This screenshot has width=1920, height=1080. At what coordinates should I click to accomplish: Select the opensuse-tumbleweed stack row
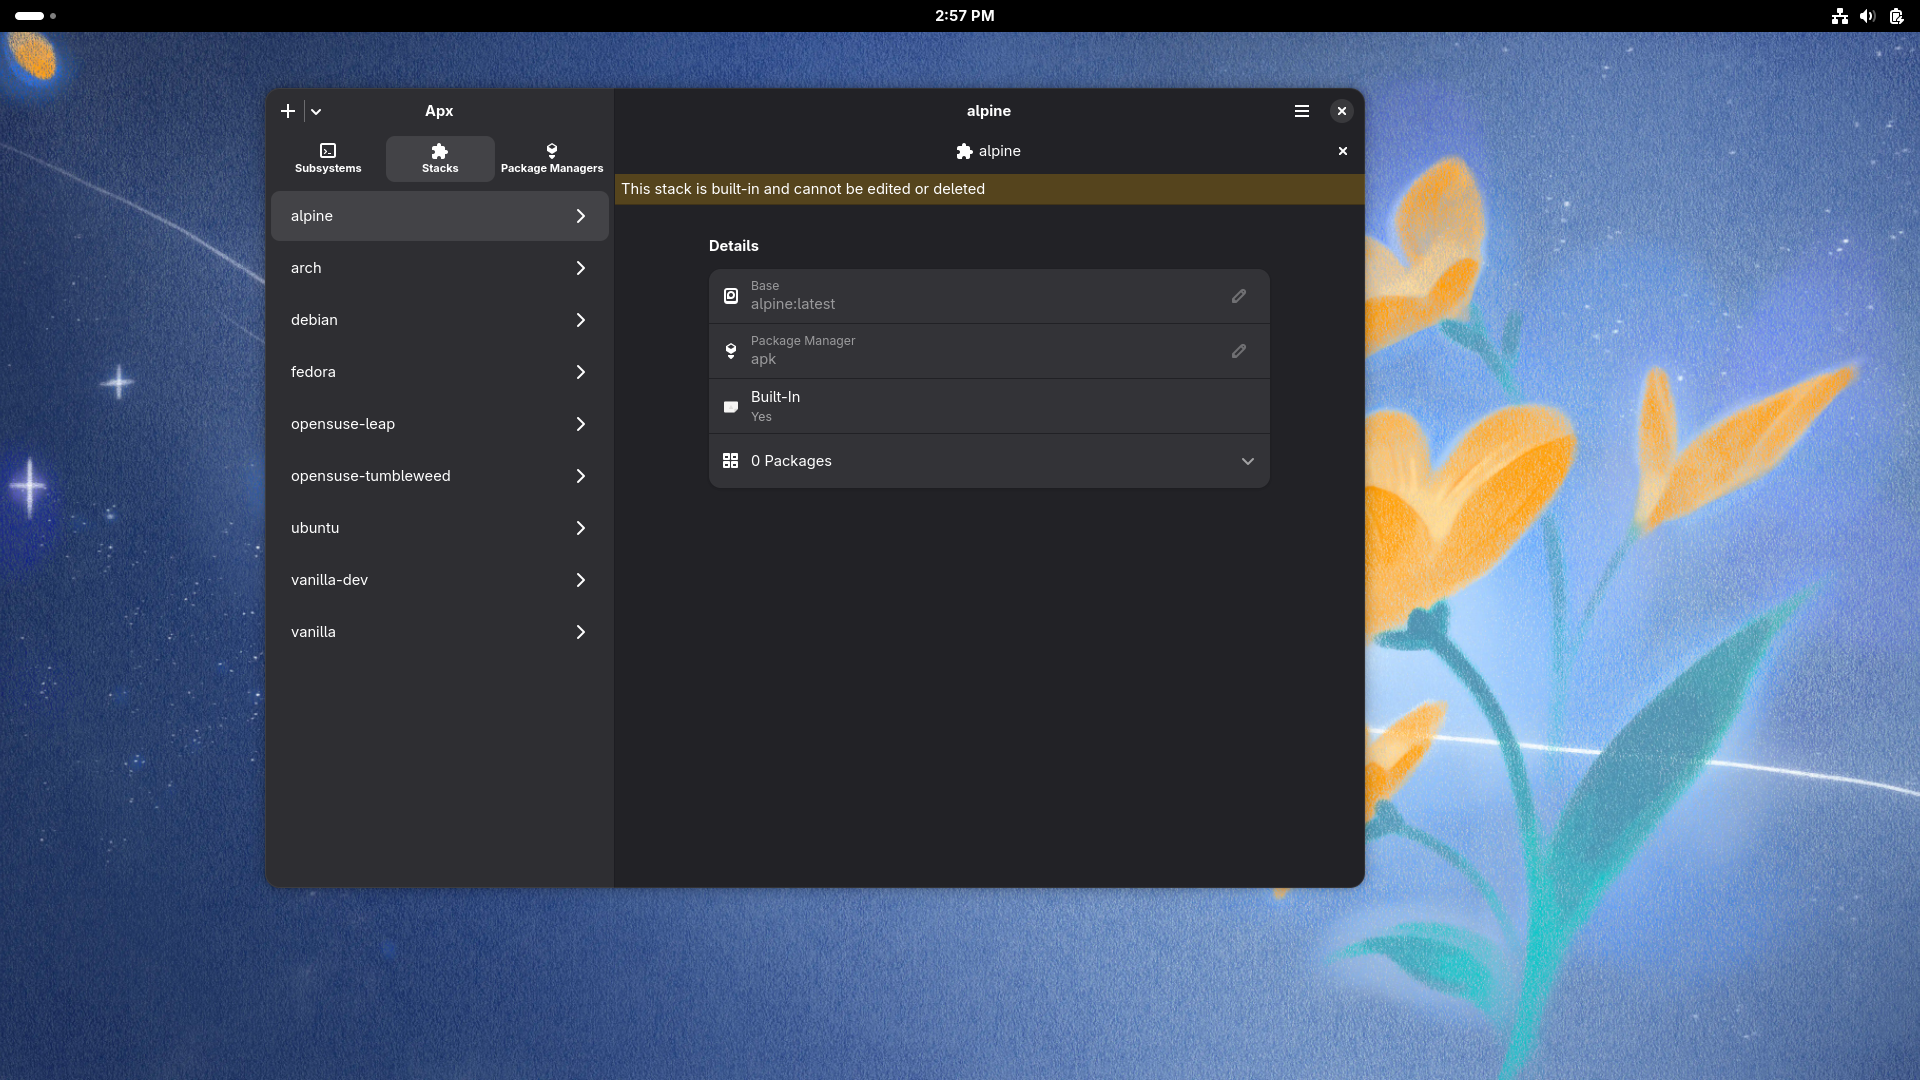click(x=440, y=476)
